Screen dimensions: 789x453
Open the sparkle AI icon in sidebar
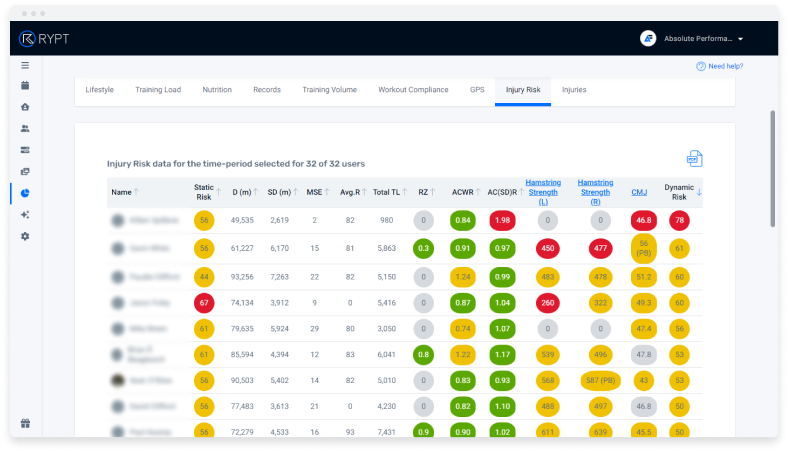tap(25, 215)
